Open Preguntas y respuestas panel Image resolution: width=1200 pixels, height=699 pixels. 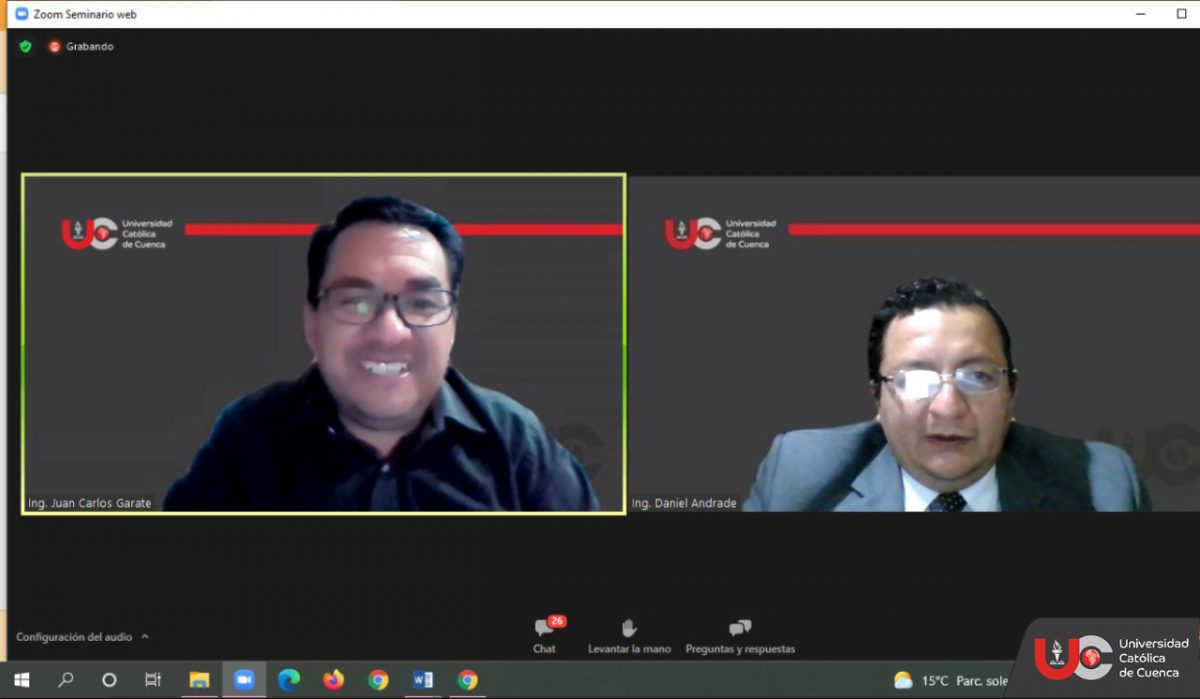(x=740, y=636)
